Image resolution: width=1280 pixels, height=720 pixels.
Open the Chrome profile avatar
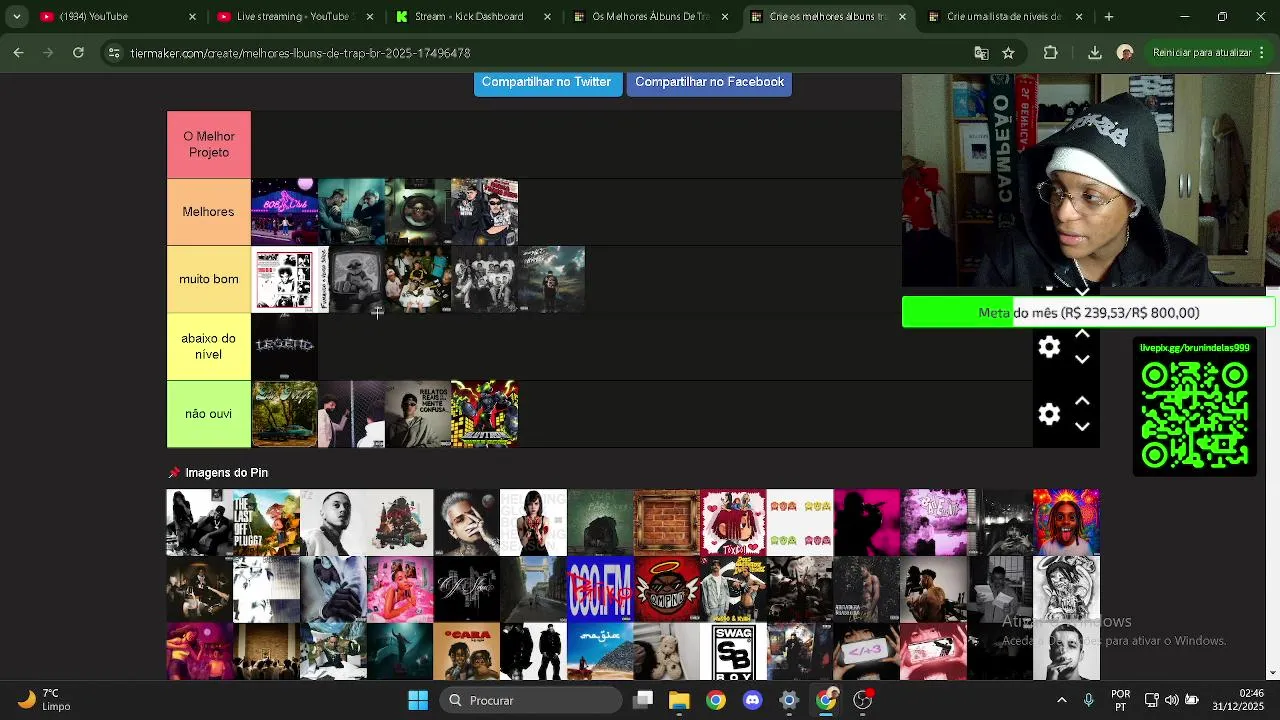1125,53
